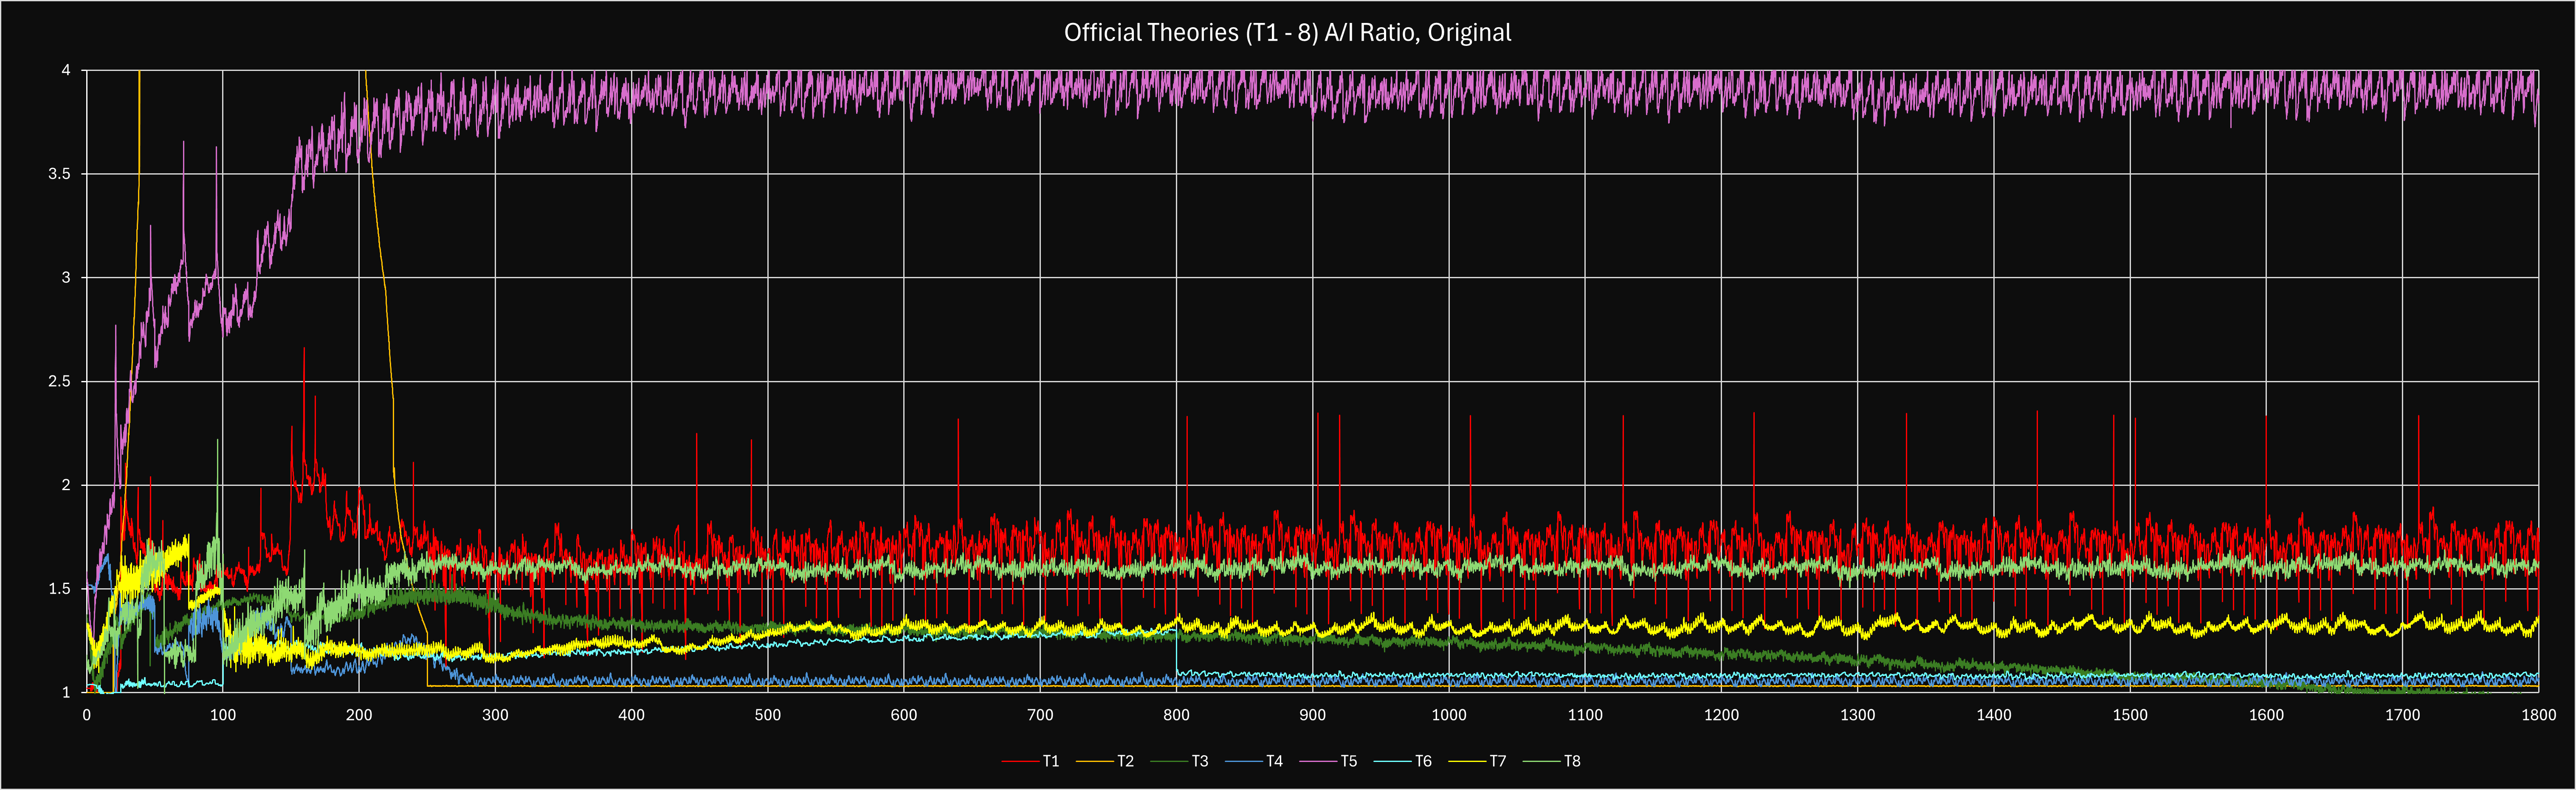Select the T7 legend entry
The height and width of the screenshot is (790, 2576).
(x=1477, y=761)
